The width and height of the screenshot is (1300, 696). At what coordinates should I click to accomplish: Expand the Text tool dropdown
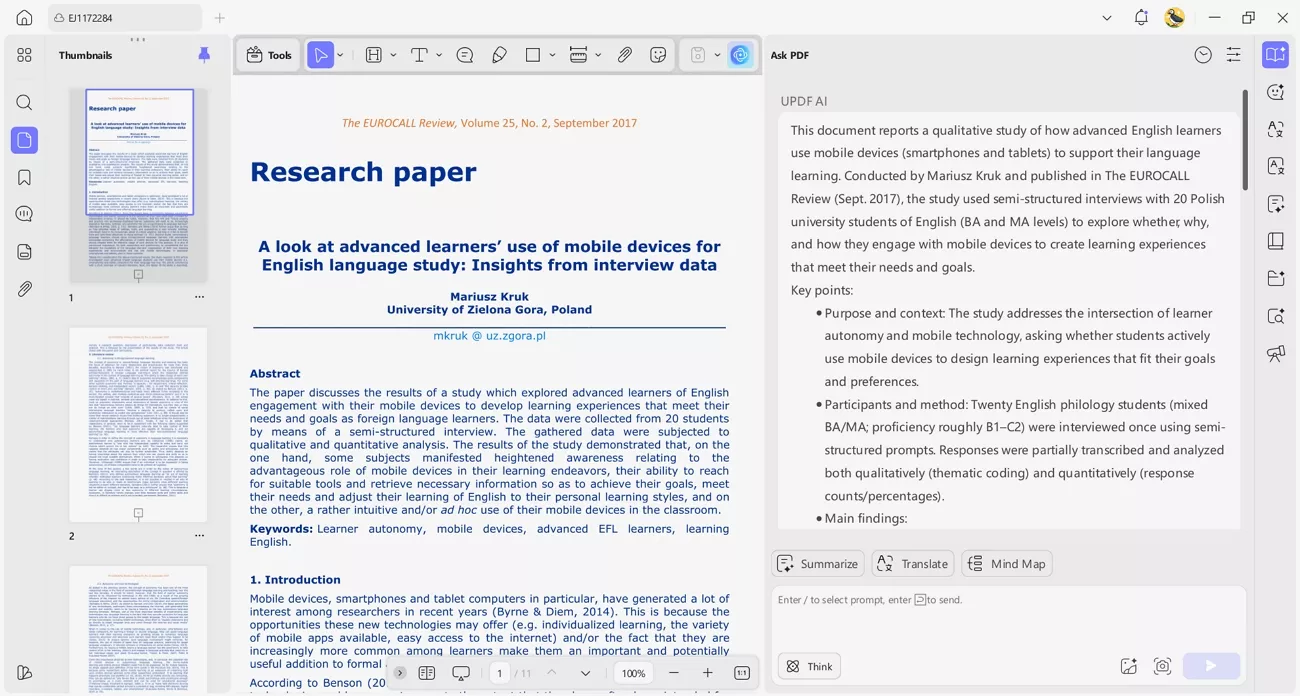(439, 55)
